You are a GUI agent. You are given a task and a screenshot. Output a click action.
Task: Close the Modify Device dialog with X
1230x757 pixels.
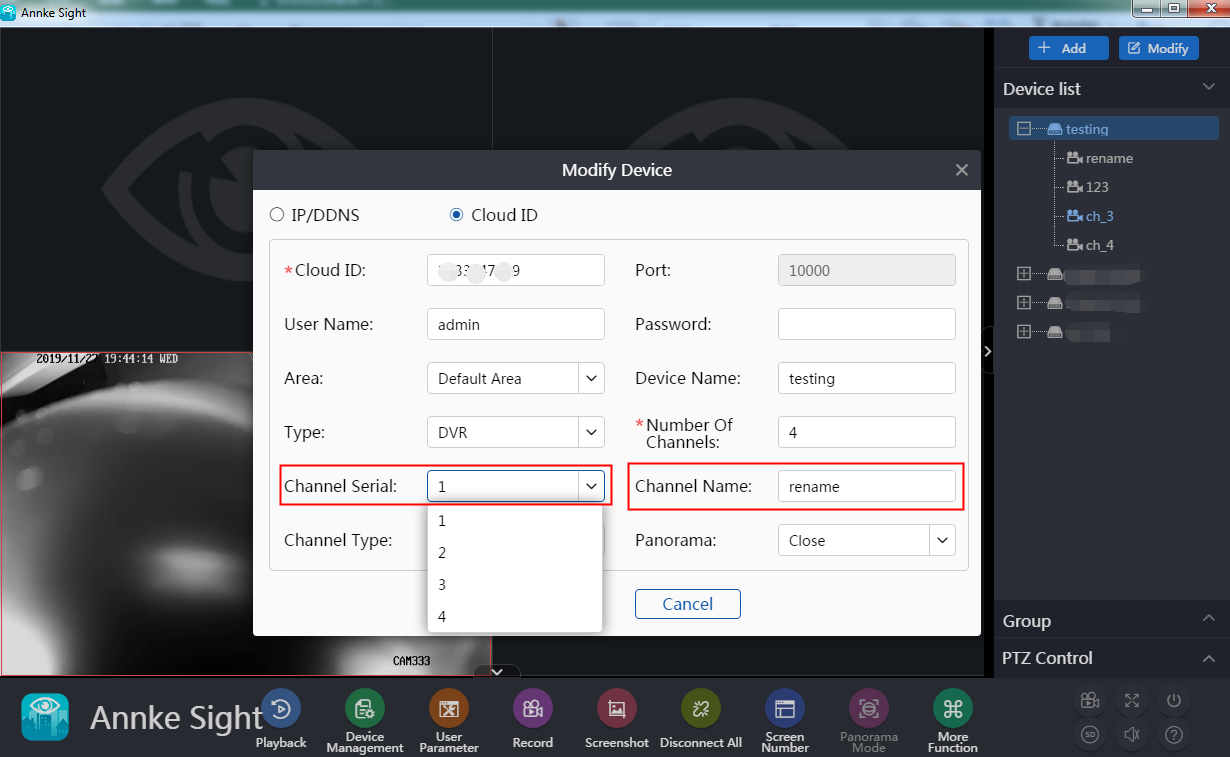click(x=962, y=170)
